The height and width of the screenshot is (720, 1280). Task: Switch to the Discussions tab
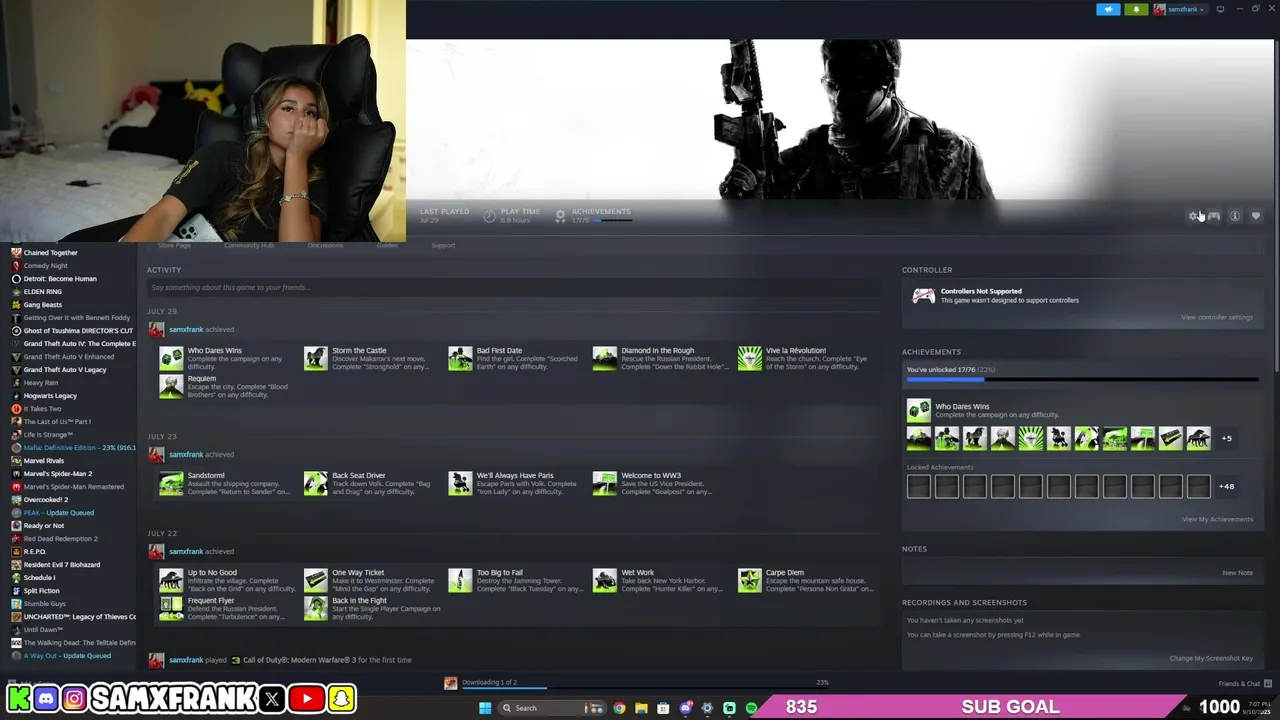(x=325, y=245)
